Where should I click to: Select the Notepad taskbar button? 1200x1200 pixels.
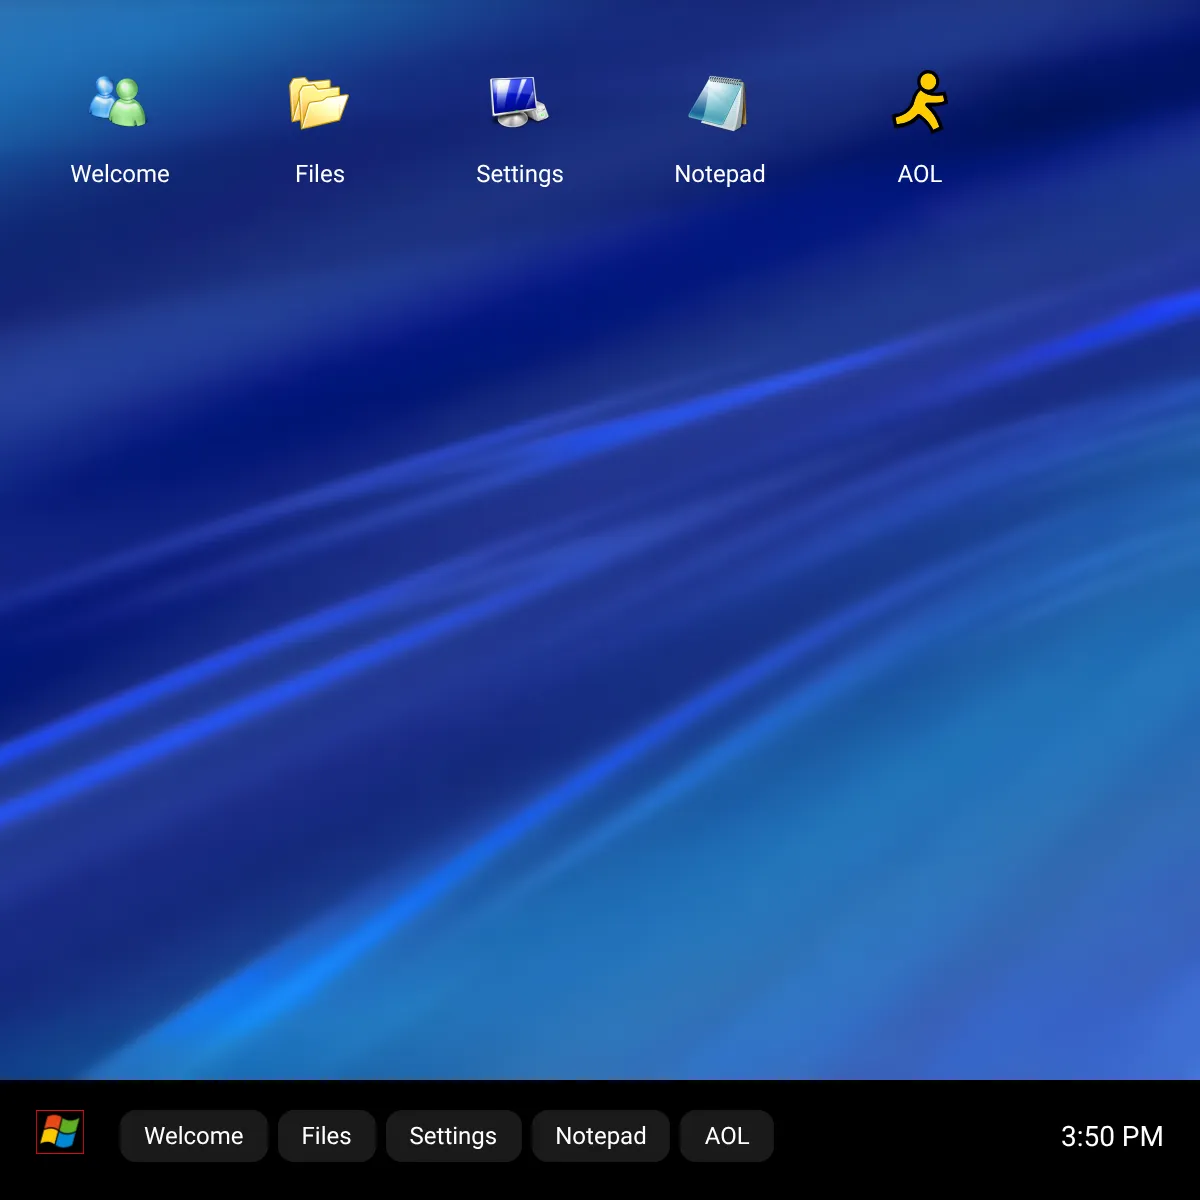601,1136
